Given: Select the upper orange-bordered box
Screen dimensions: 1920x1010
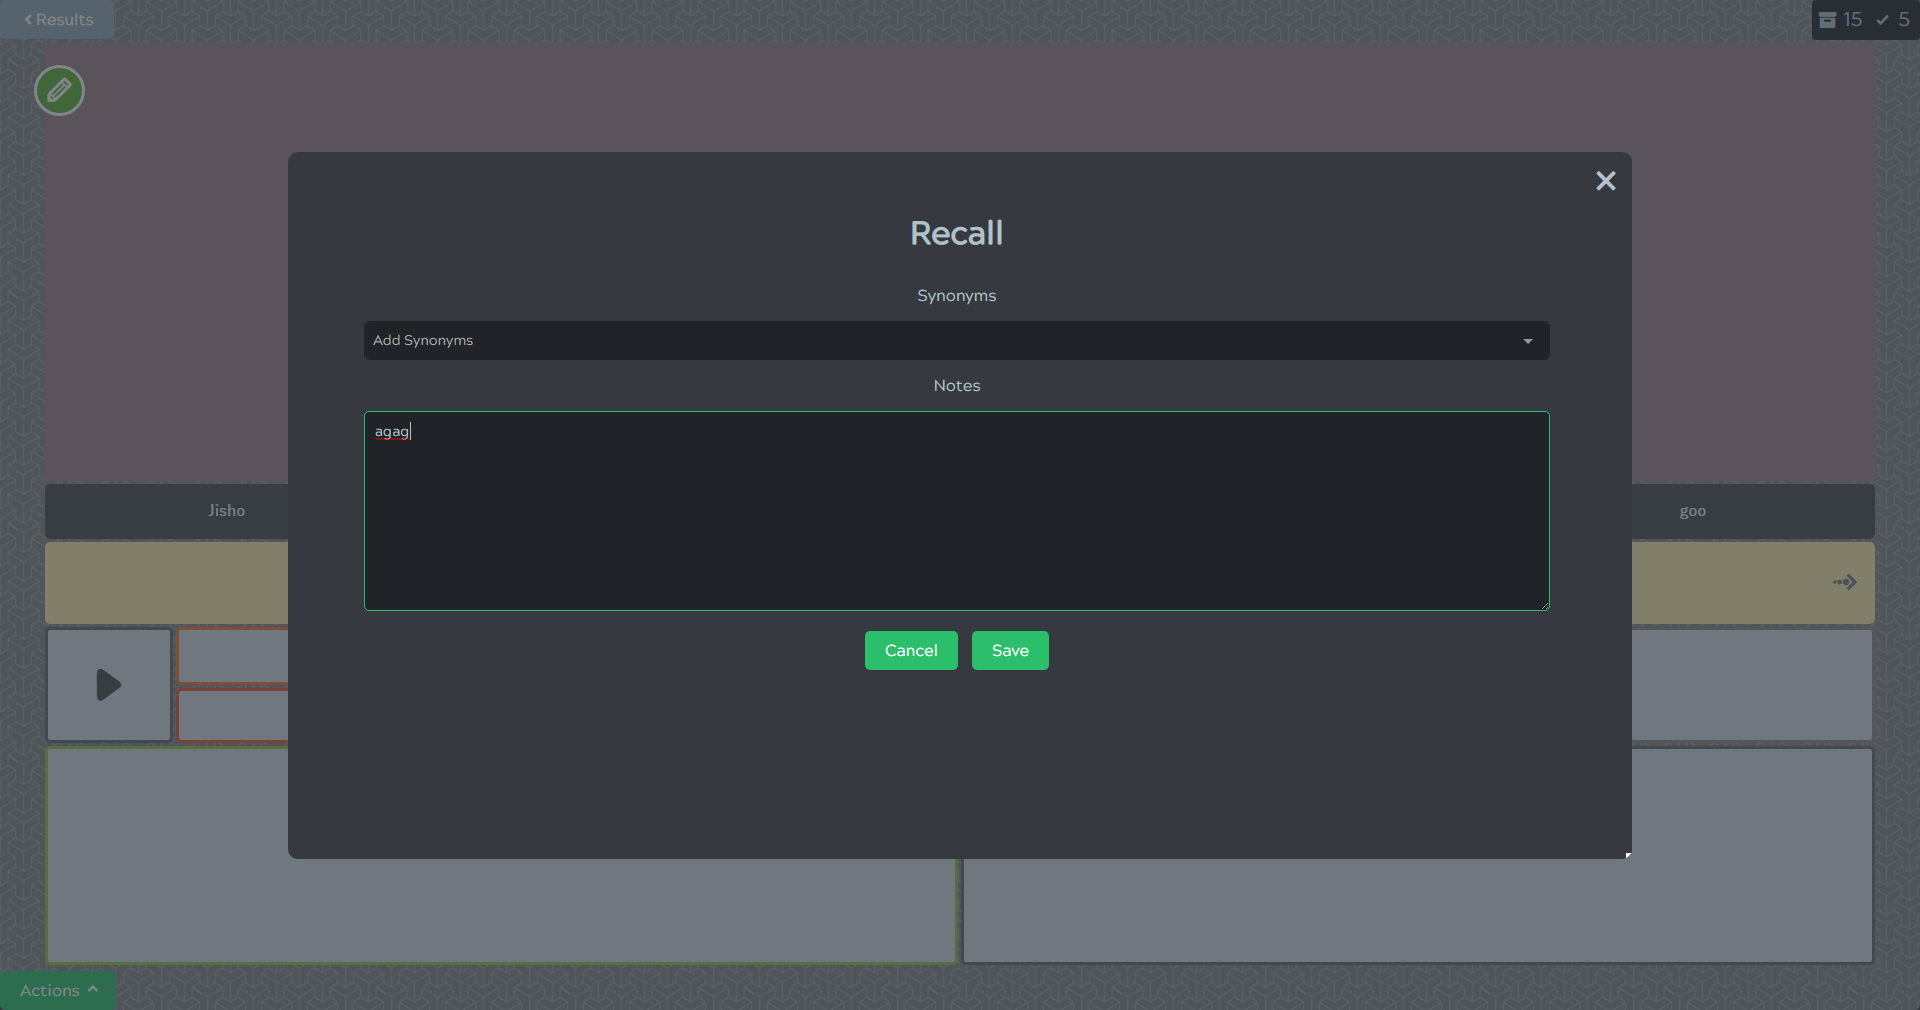Looking at the screenshot, I should 232,656.
